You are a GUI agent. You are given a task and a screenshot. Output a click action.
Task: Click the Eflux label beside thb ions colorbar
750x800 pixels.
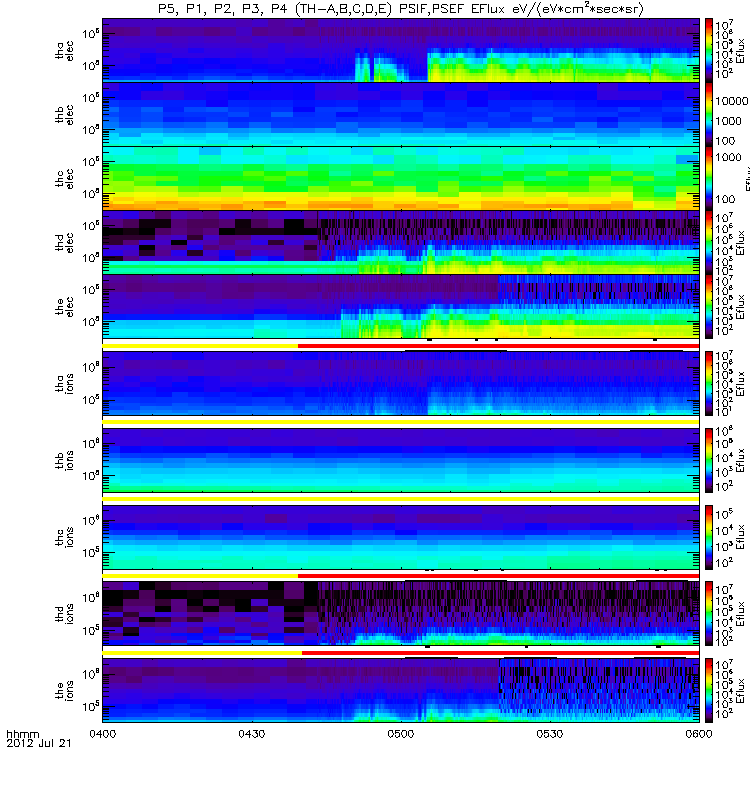click(x=741, y=461)
